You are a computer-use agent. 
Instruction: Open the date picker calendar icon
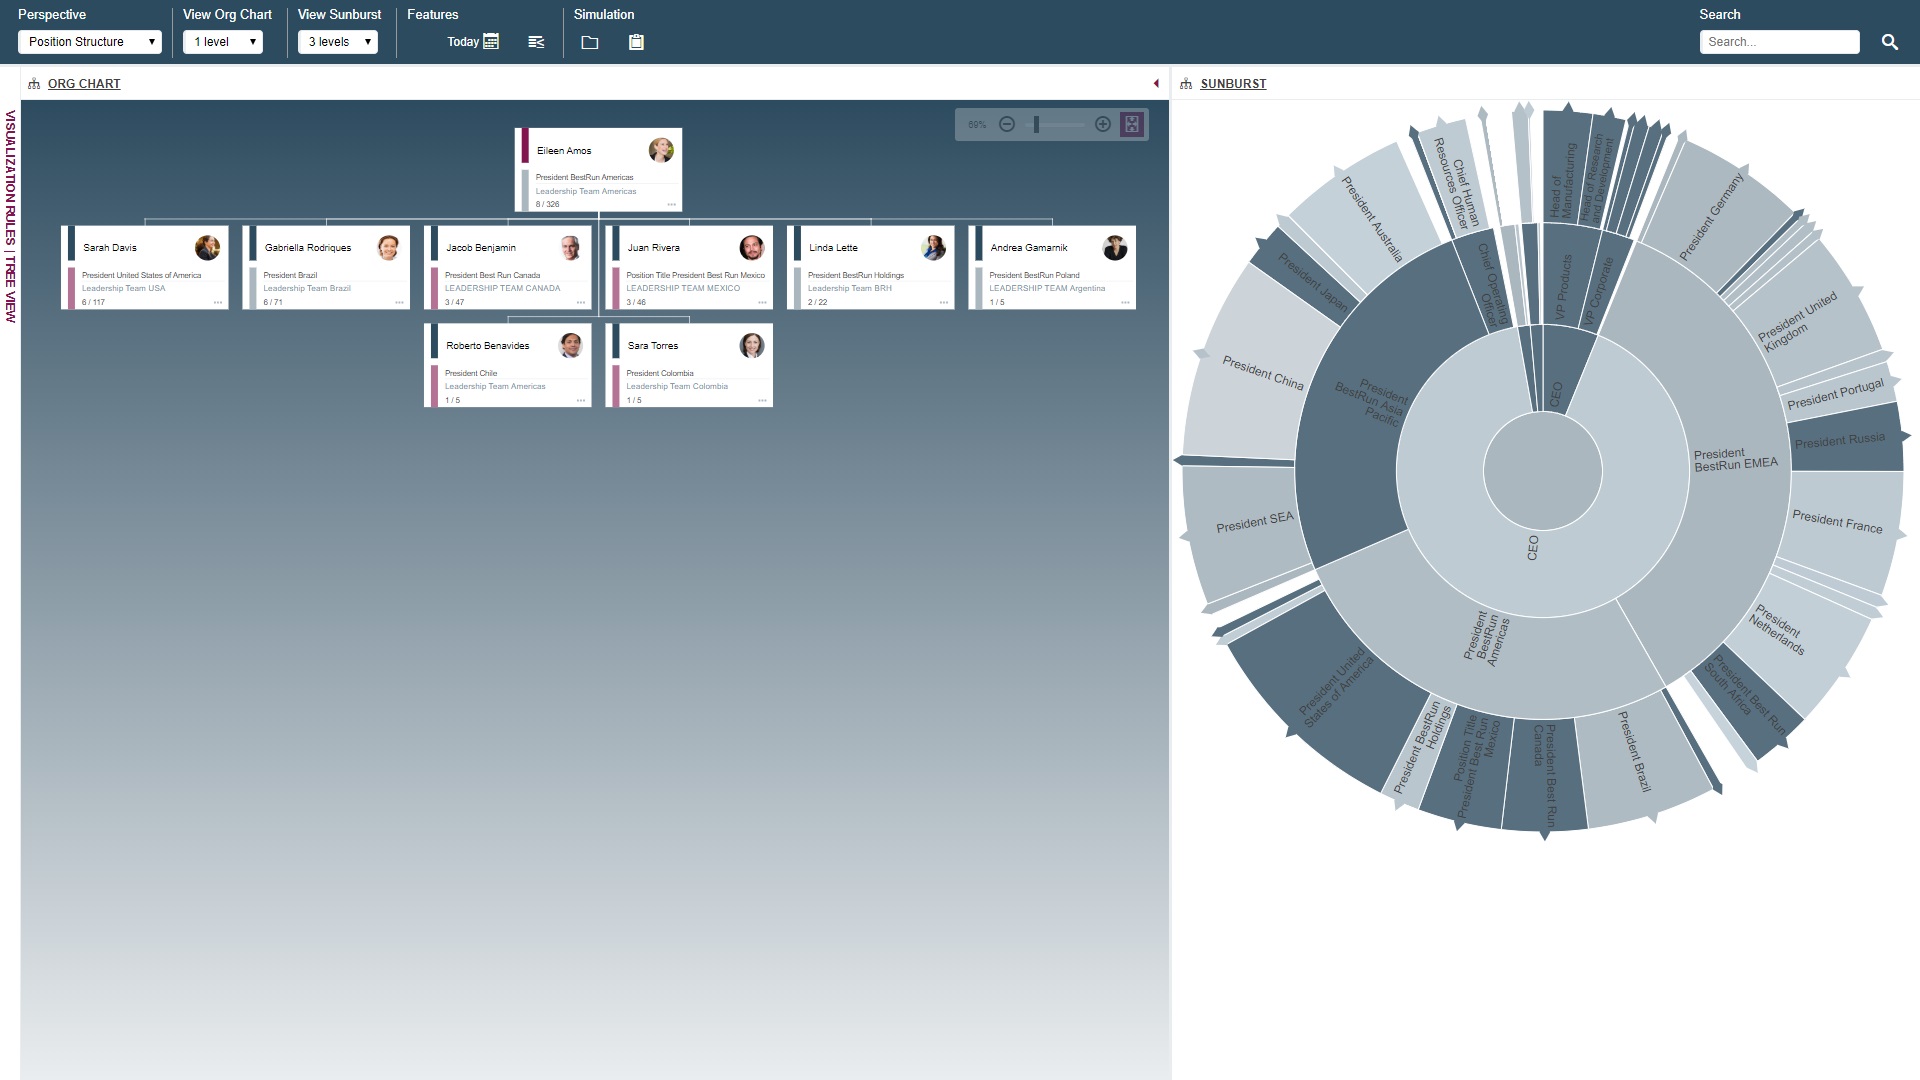click(490, 42)
